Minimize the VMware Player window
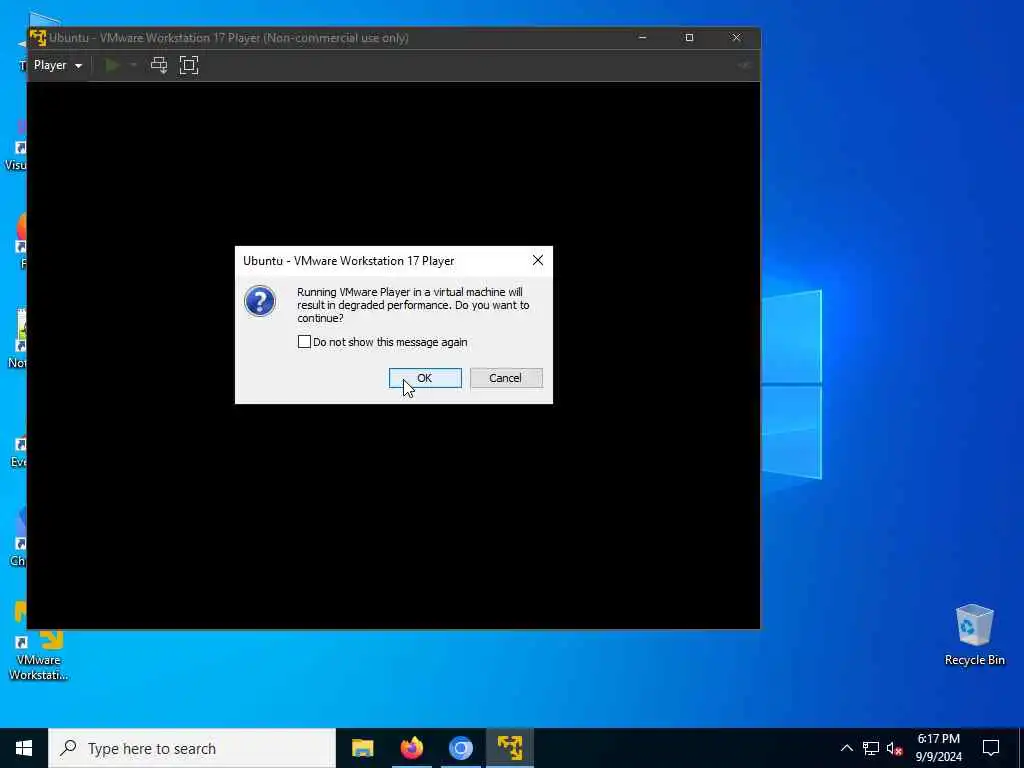 tap(643, 38)
